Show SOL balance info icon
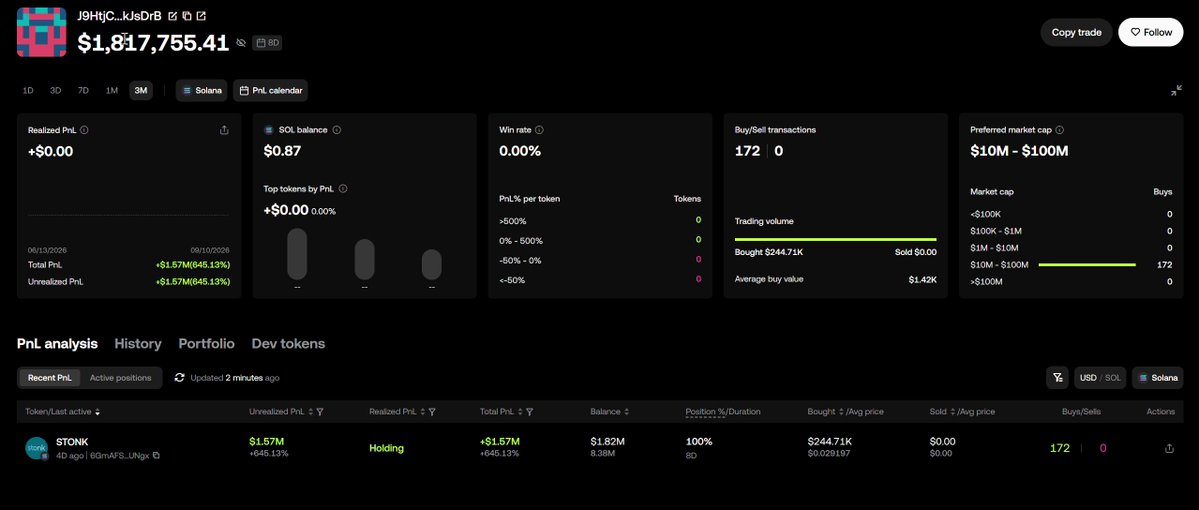 click(336, 130)
